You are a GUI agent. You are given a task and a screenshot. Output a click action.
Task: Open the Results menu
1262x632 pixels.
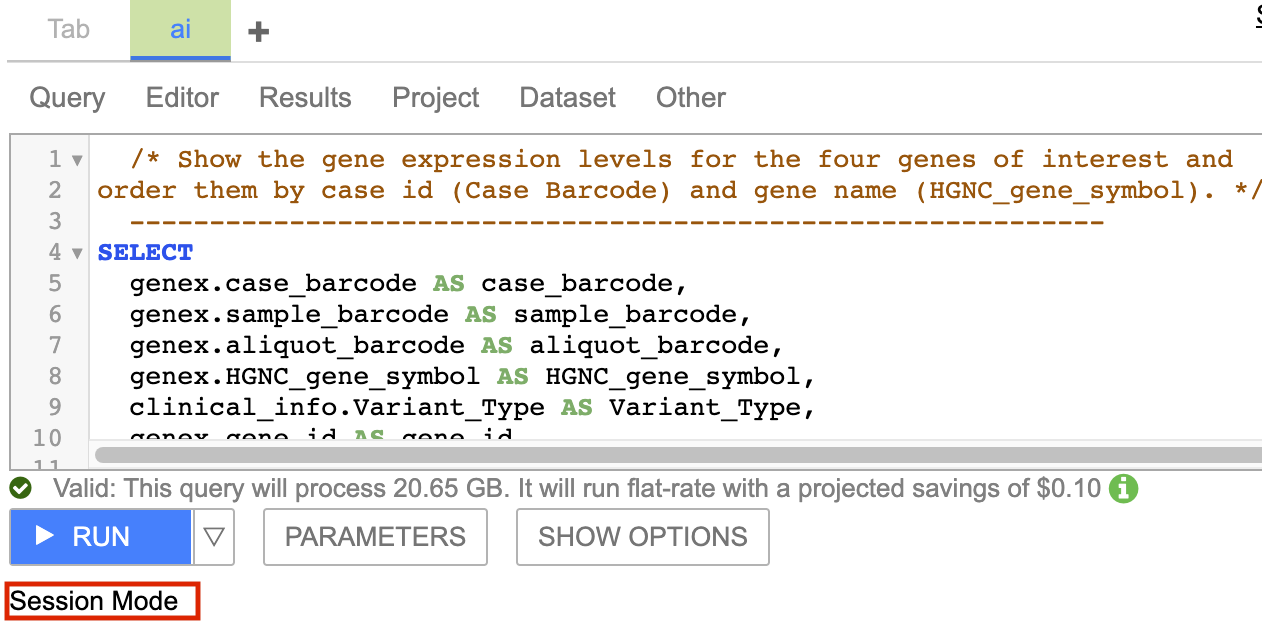pyautogui.click(x=305, y=98)
